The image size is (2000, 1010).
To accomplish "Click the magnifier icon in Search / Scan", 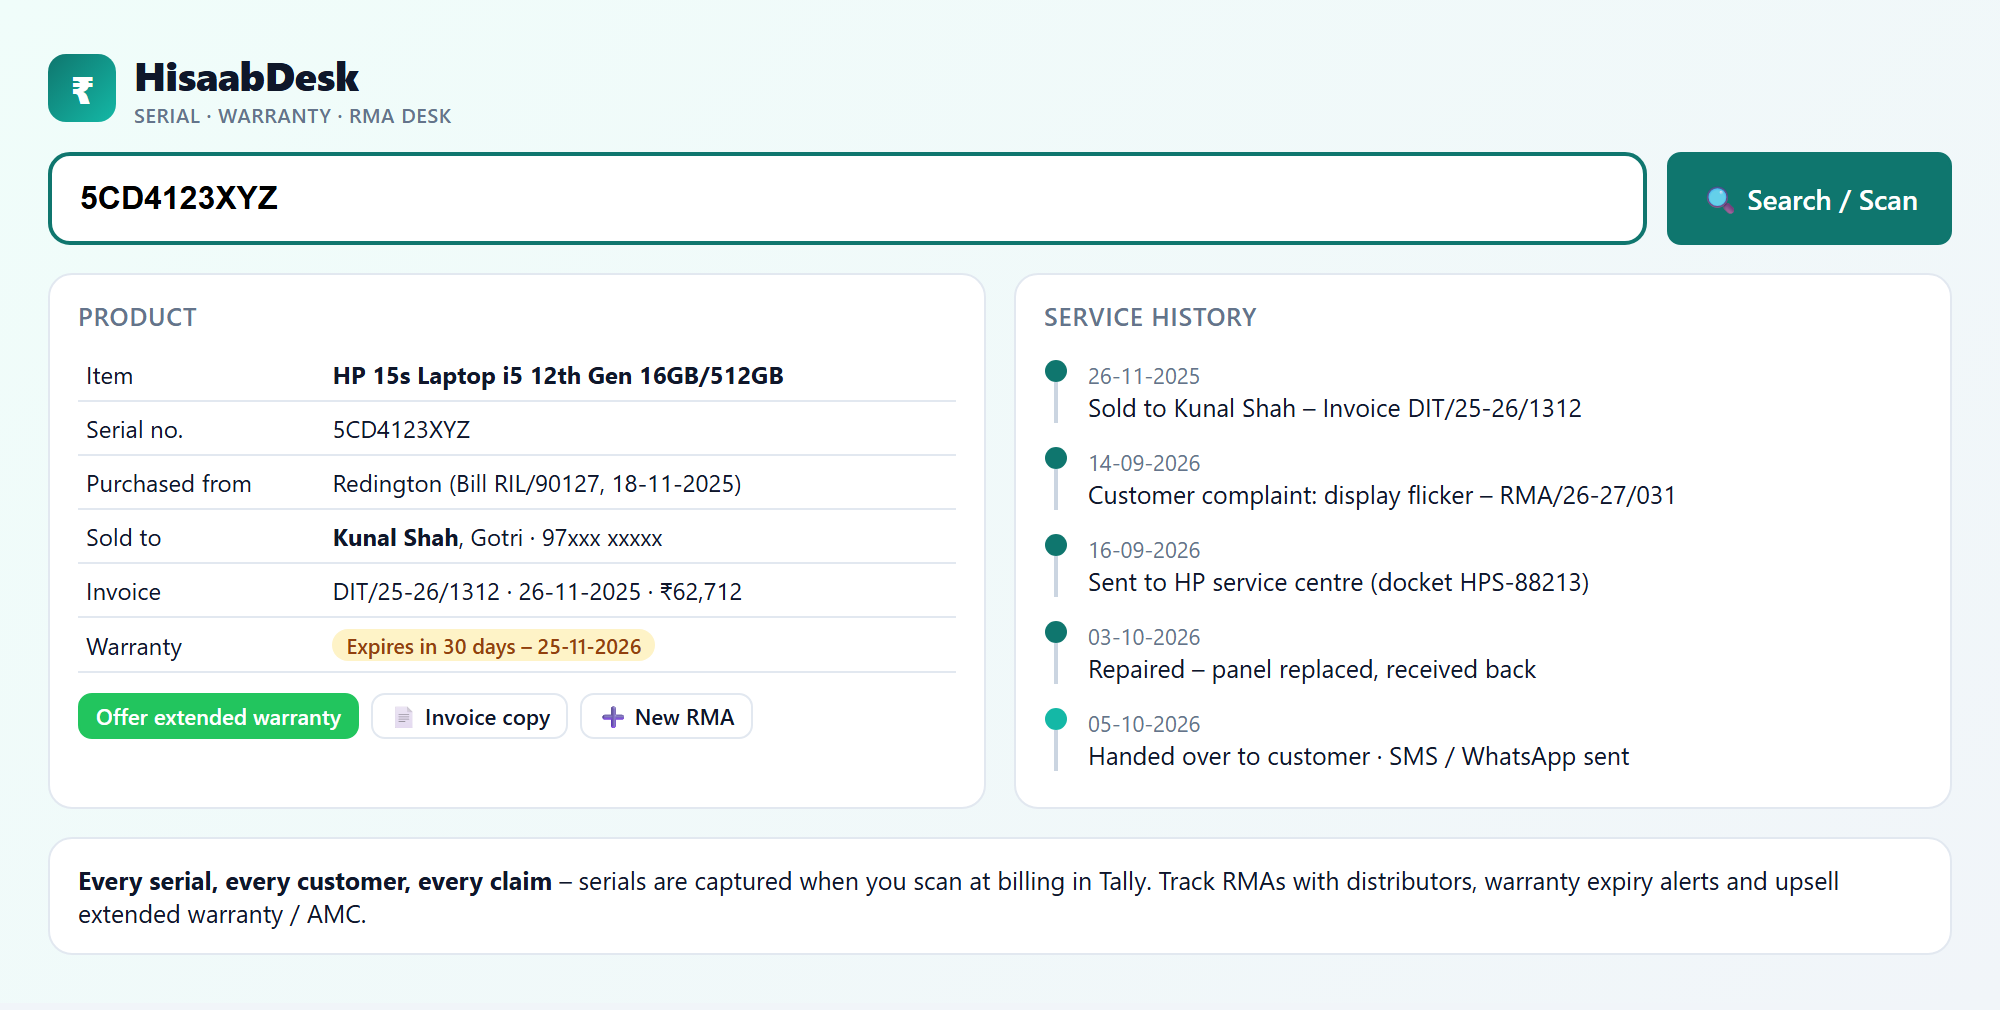I will coord(1720,200).
